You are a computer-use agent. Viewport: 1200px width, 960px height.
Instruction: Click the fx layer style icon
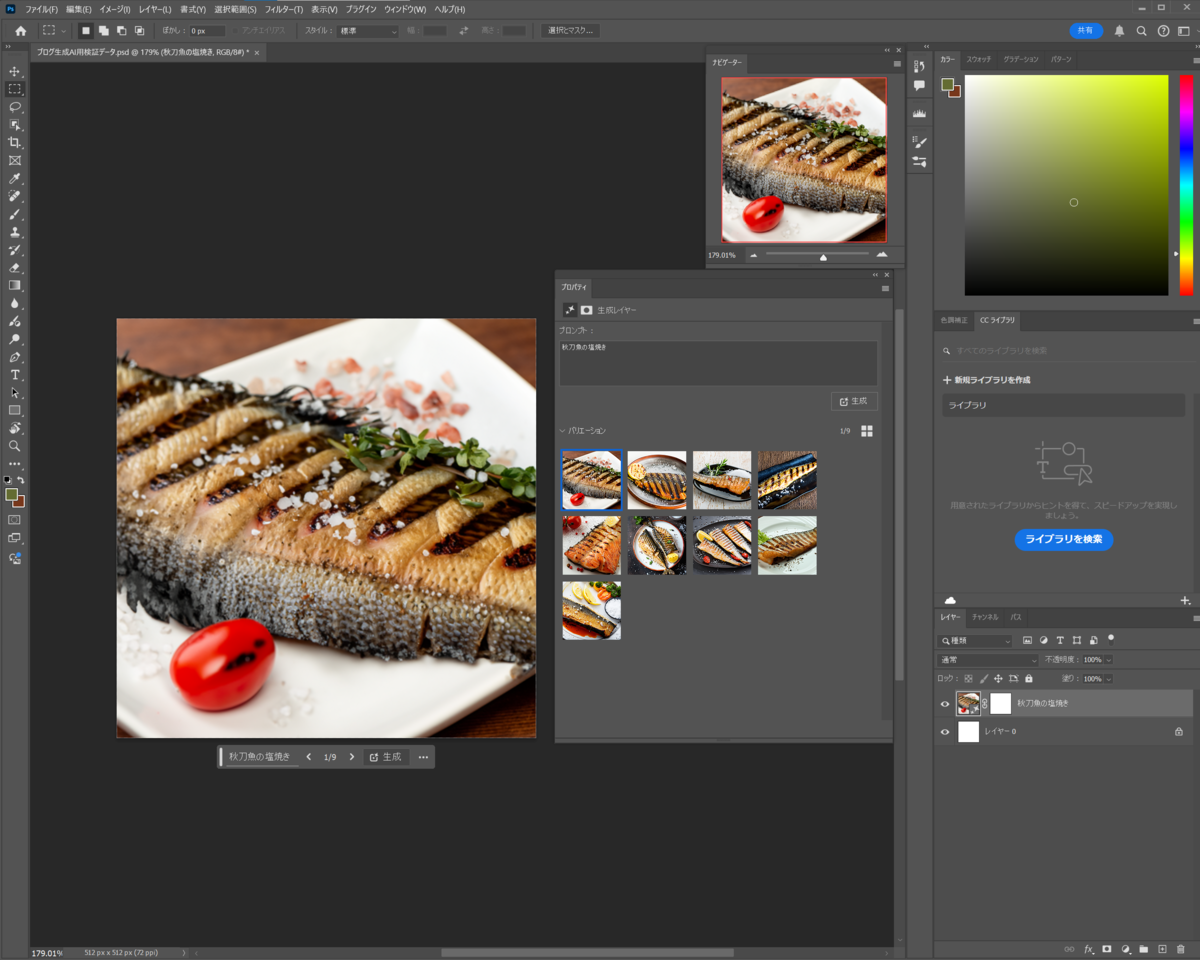[x=1089, y=948]
